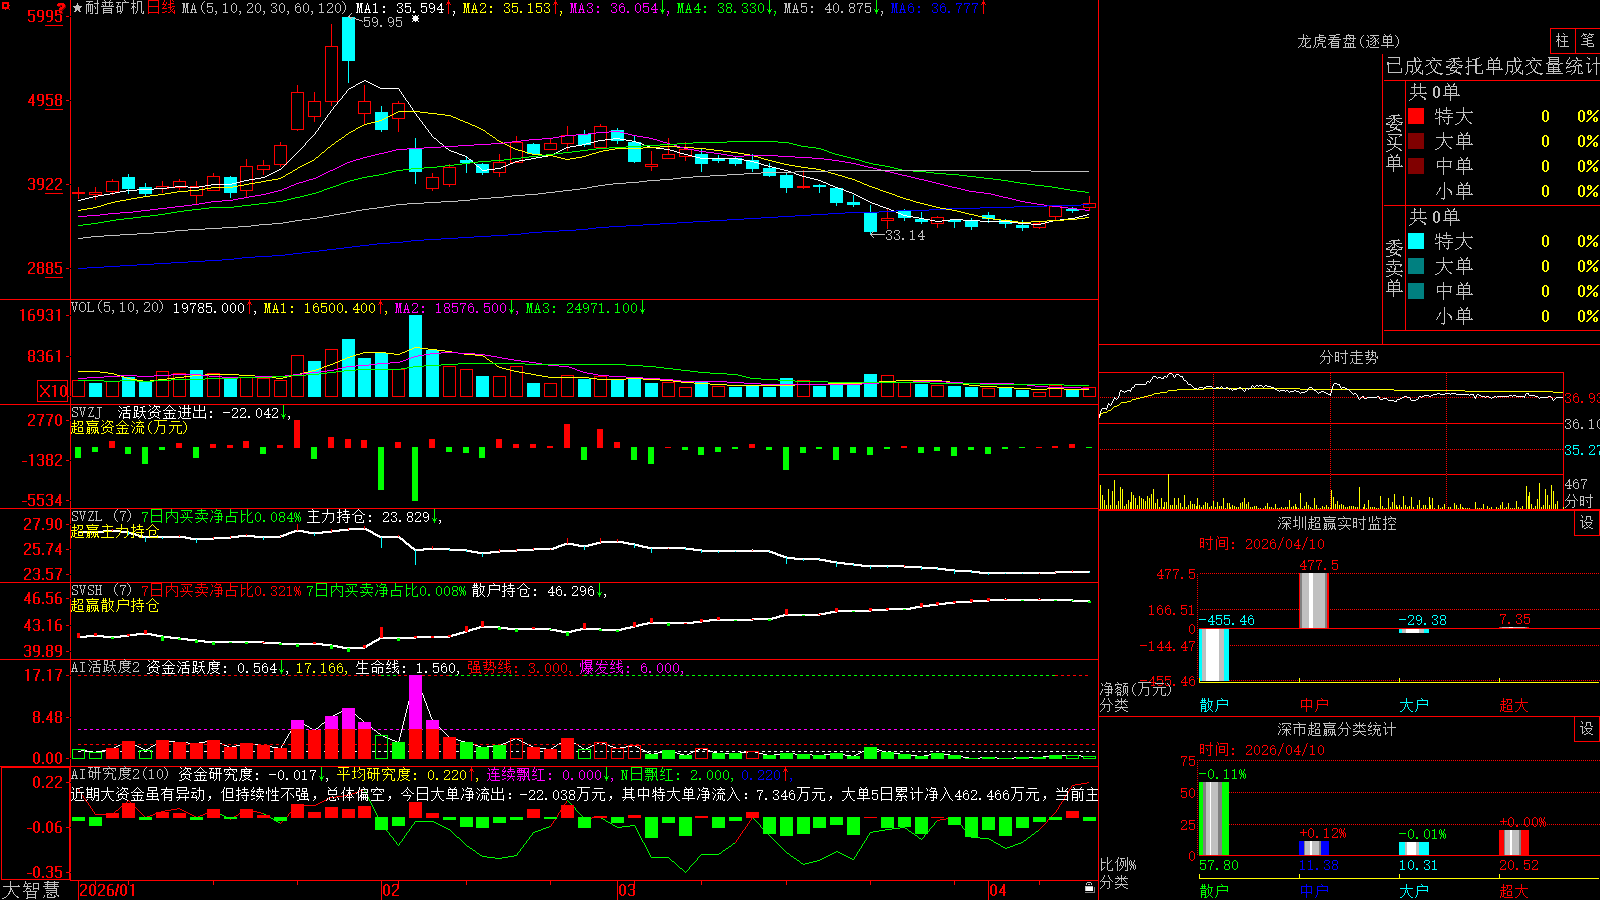Screen dimensions: 1600x900
Task: Click the SVSH (7) indicator name
Action: 102,590
